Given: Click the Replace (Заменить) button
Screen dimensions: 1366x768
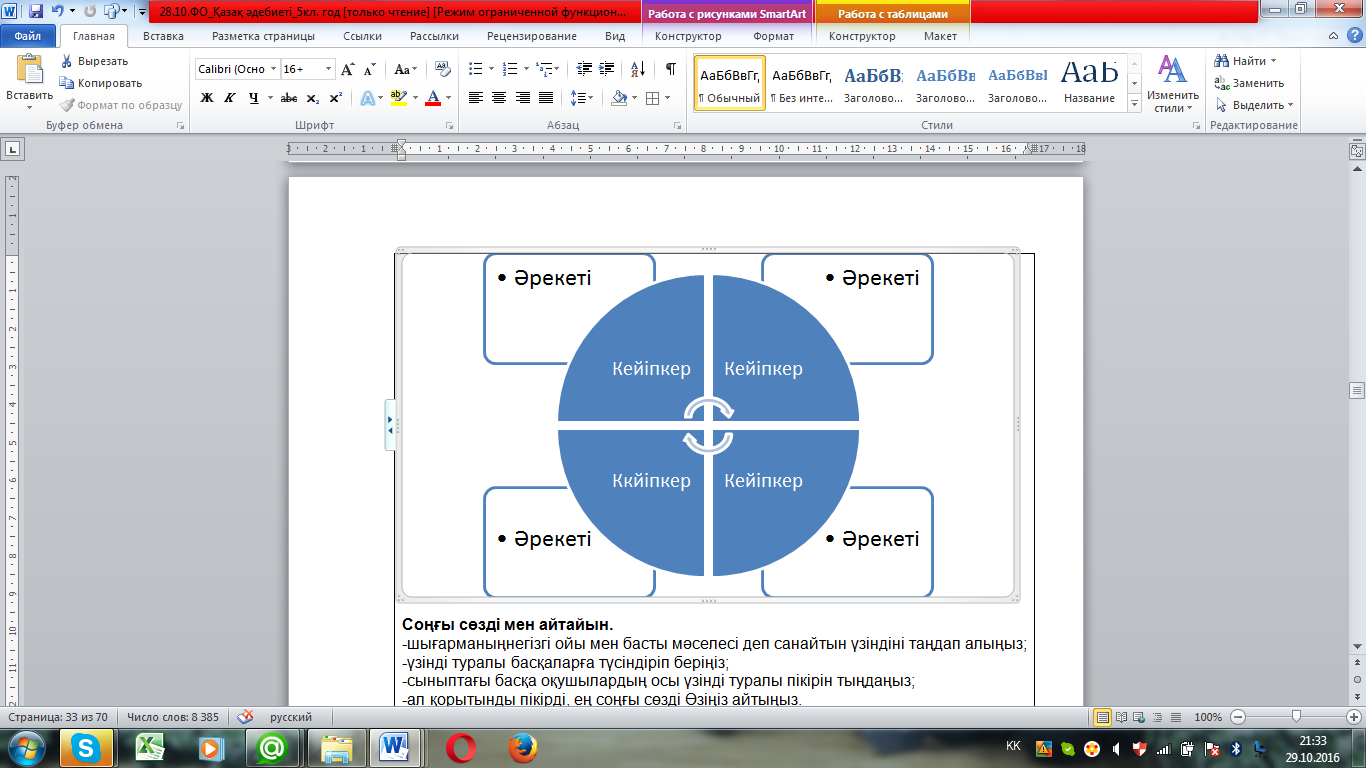Looking at the screenshot, I should 1250,83.
